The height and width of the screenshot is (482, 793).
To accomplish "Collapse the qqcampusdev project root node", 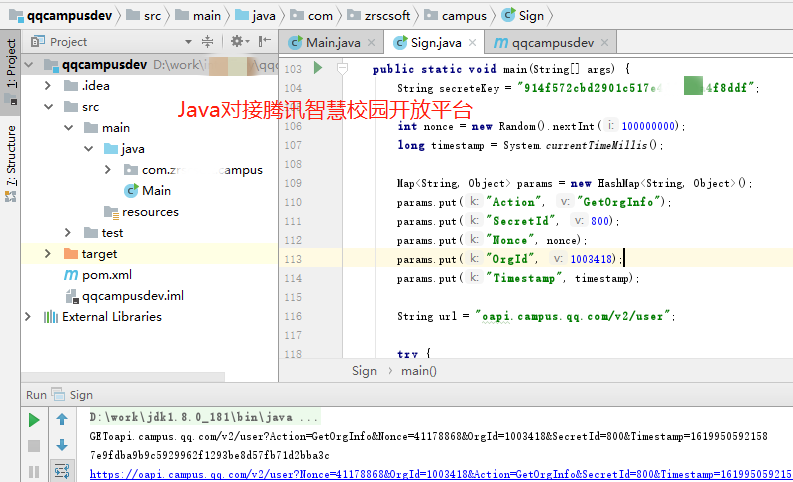I will (29, 65).
